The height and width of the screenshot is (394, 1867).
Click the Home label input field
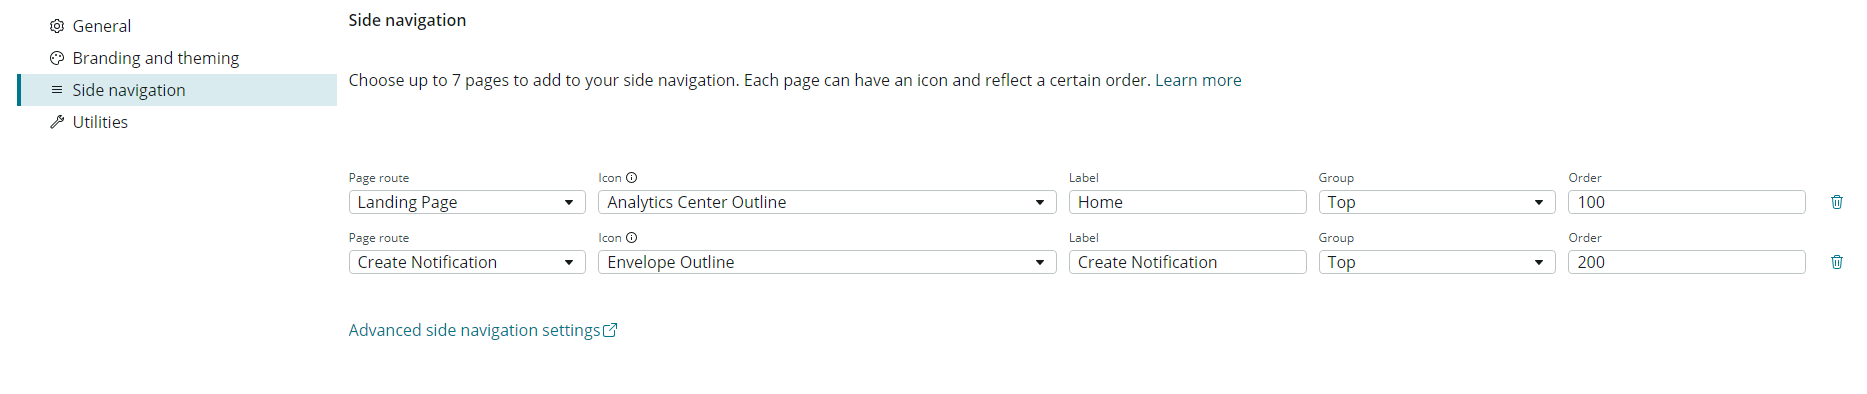(x=1187, y=202)
